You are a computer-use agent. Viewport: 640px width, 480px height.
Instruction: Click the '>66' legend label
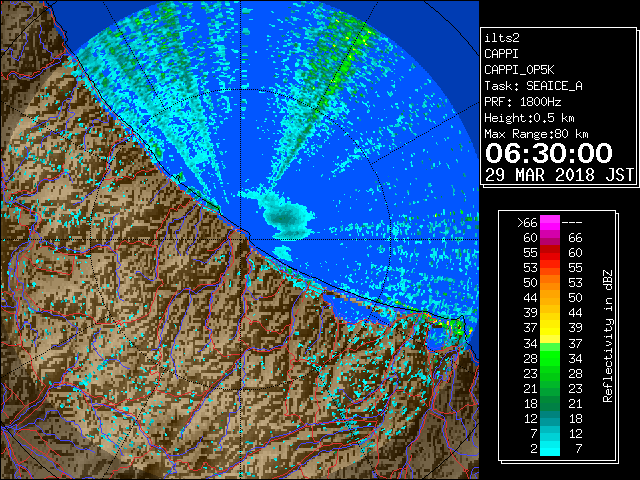pos(527,223)
